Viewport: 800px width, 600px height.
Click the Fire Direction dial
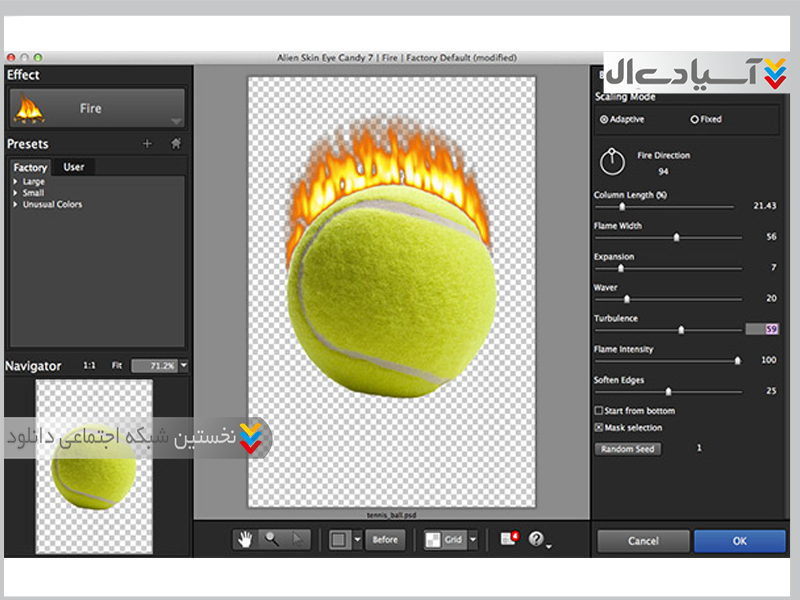[x=611, y=160]
